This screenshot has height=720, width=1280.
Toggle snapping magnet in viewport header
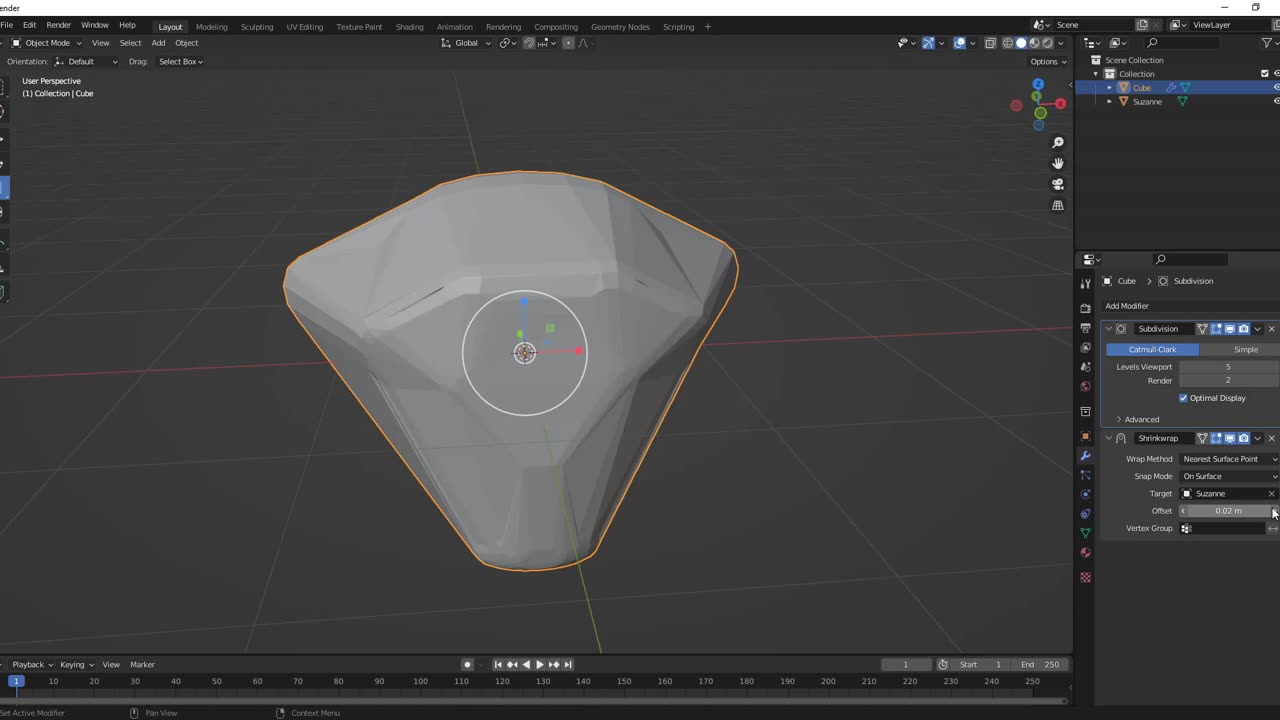tap(529, 43)
